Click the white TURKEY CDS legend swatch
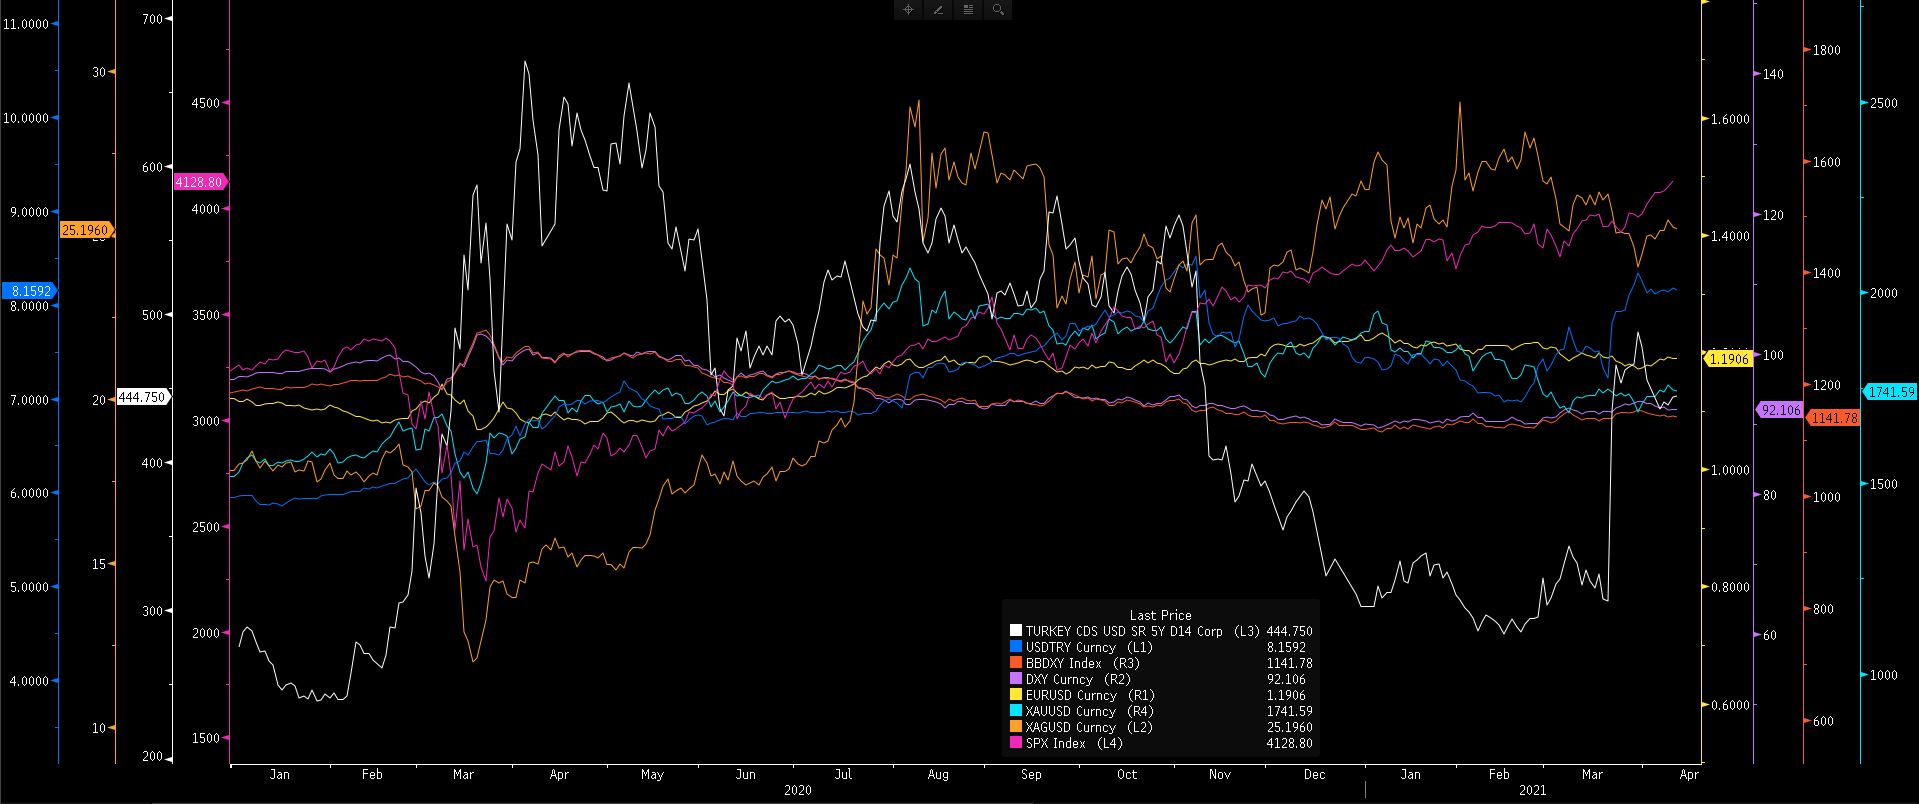The image size is (1919, 804). click(x=1016, y=631)
